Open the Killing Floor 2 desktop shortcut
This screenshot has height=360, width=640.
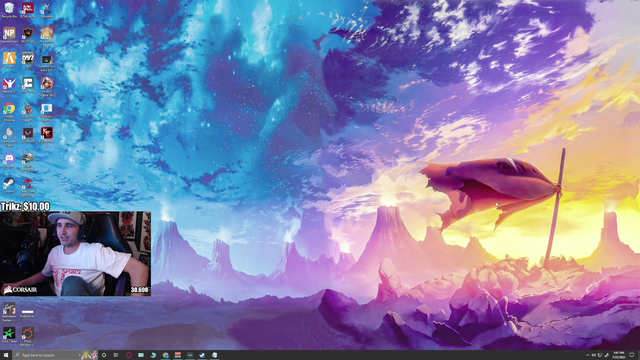coord(47,134)
